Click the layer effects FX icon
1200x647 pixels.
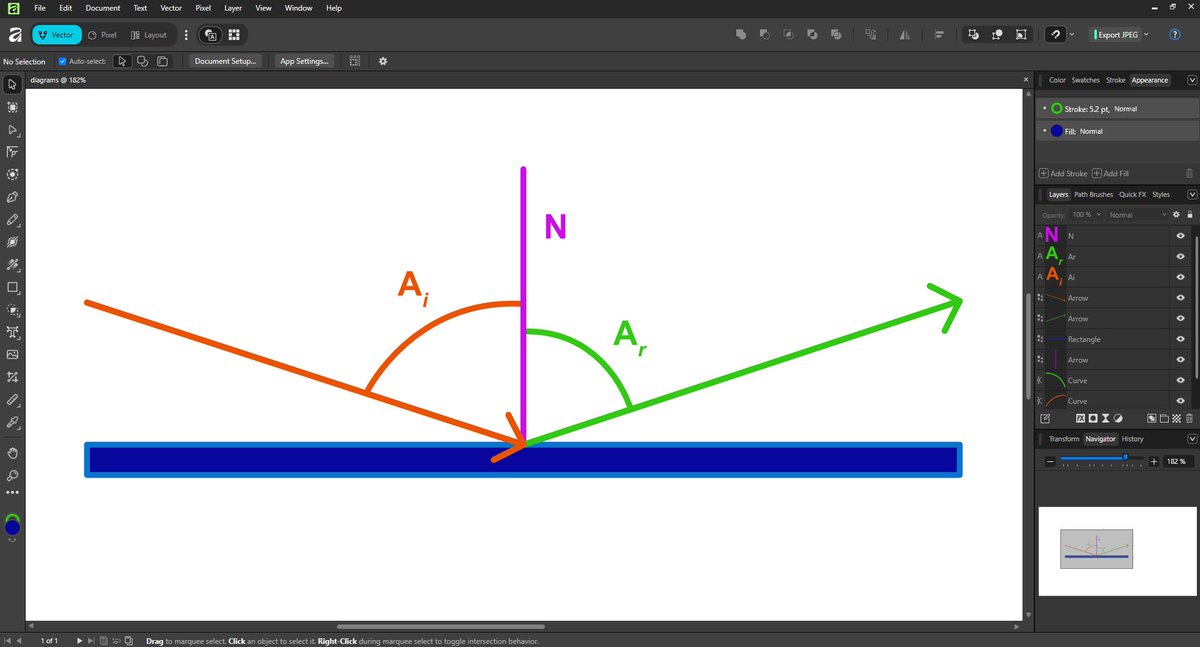[1080, 418]
